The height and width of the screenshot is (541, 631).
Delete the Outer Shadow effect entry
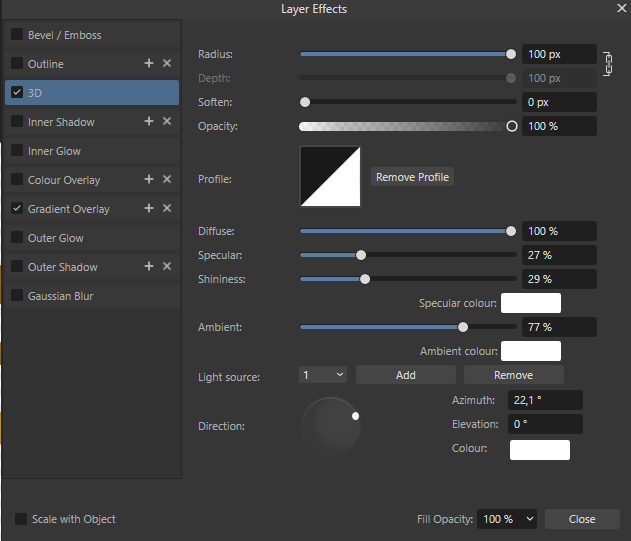[167, 266]
